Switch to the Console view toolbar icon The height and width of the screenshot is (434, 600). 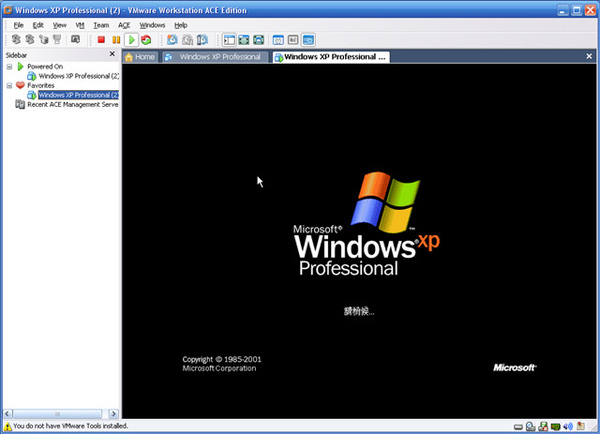click(308, 39)
